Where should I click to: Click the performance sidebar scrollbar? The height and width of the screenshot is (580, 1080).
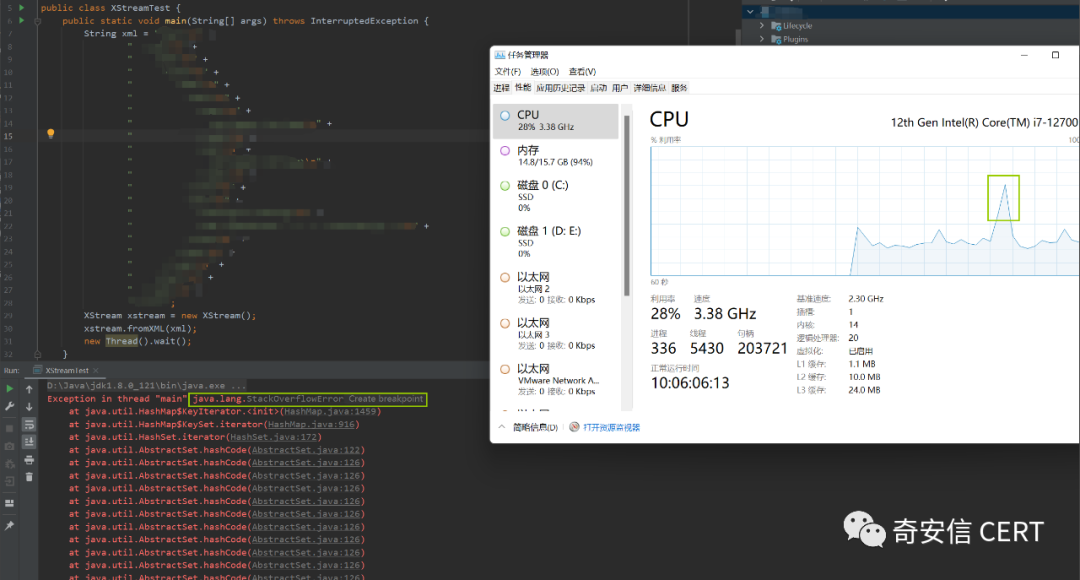627,205
